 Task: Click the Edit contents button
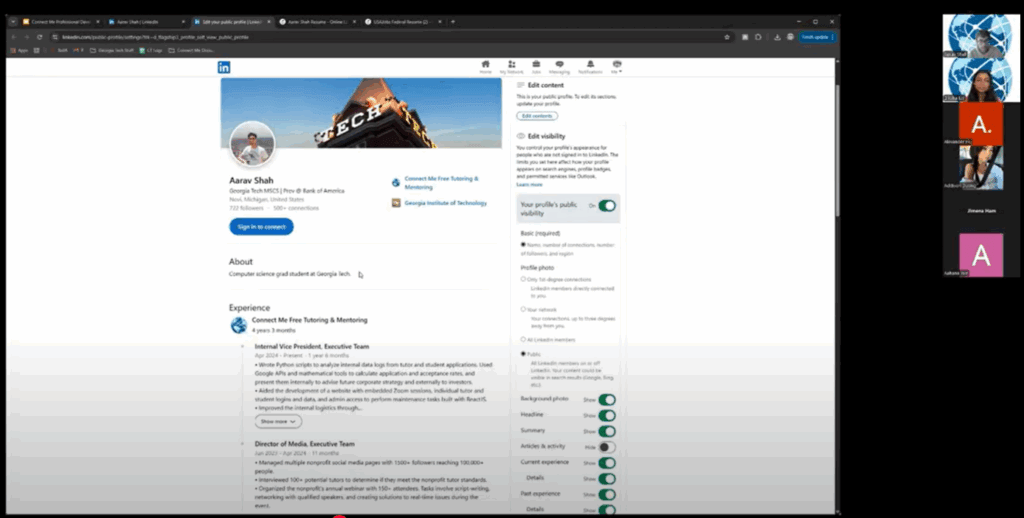tap(537, 116)
